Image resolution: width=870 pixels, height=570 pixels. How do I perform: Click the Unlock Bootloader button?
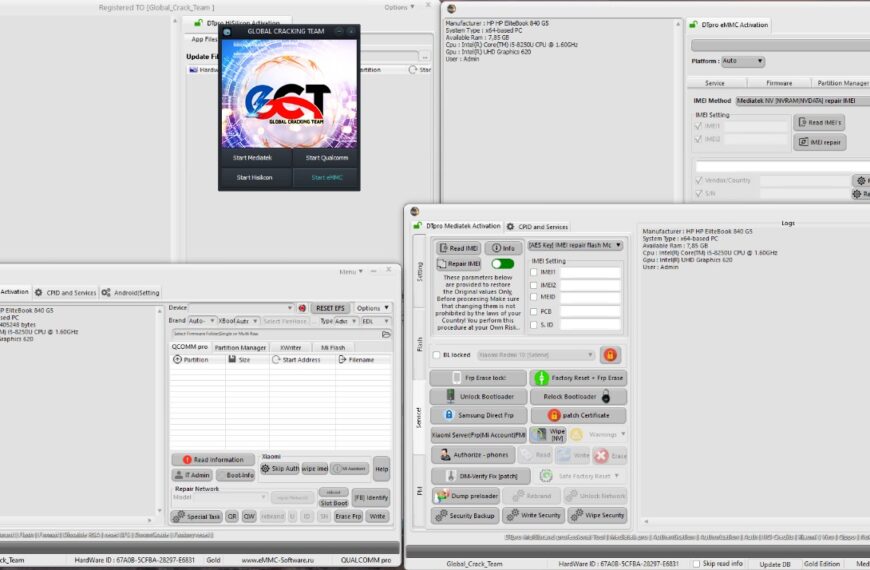coord(478,396)
